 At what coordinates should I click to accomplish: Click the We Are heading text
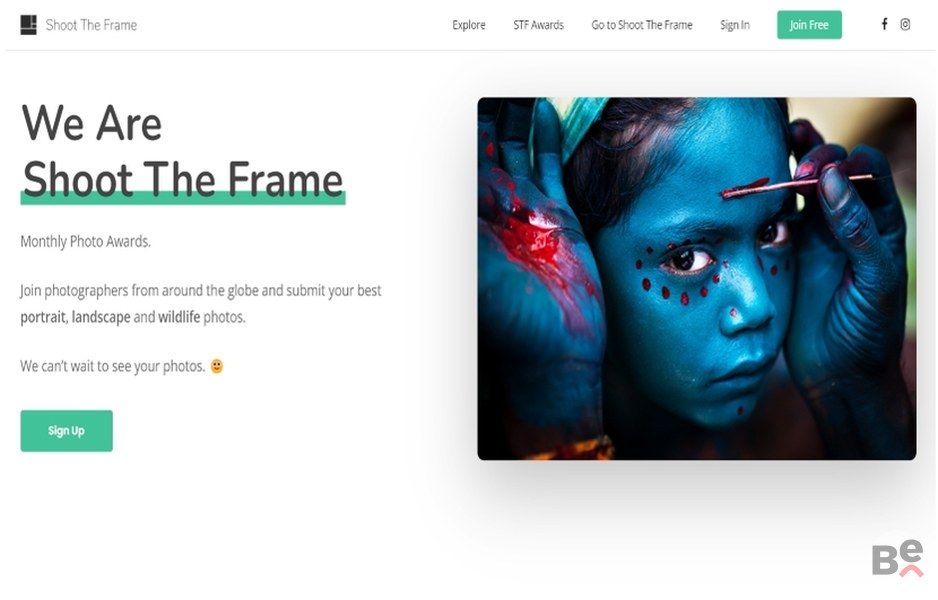click(92, 123)
